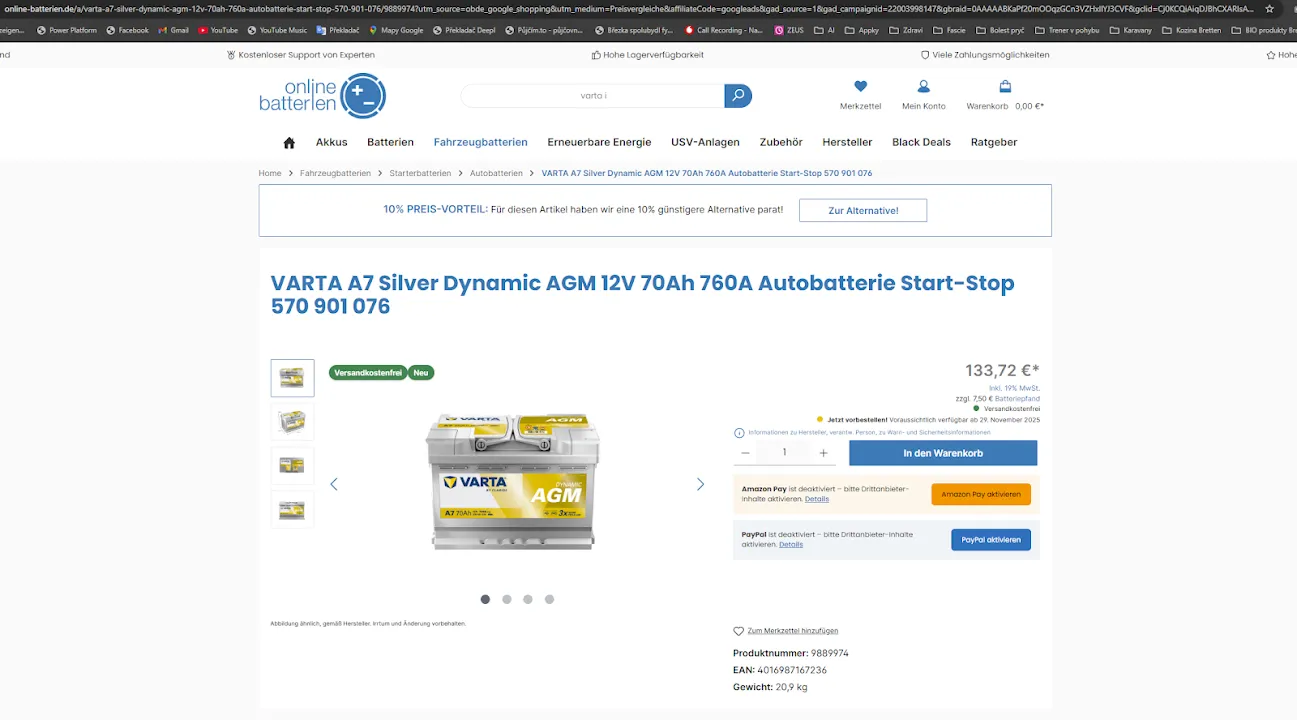Open the YouTube Music bookmark

tap(277, 30)
